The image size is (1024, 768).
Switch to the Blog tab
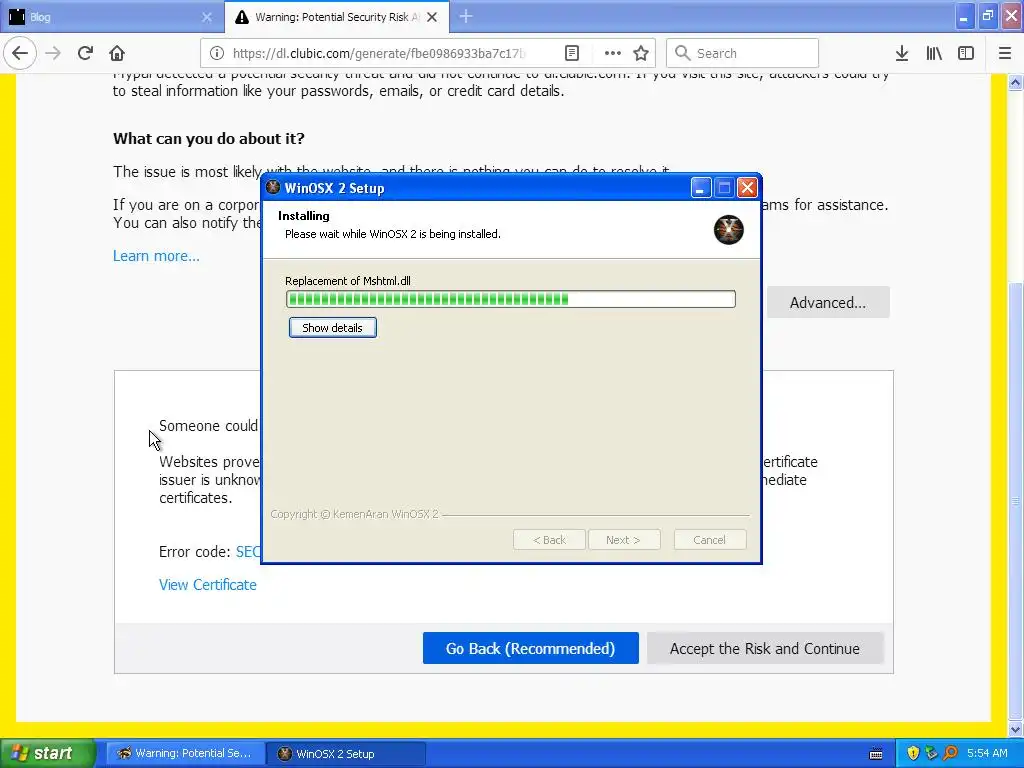pos(111,17)
